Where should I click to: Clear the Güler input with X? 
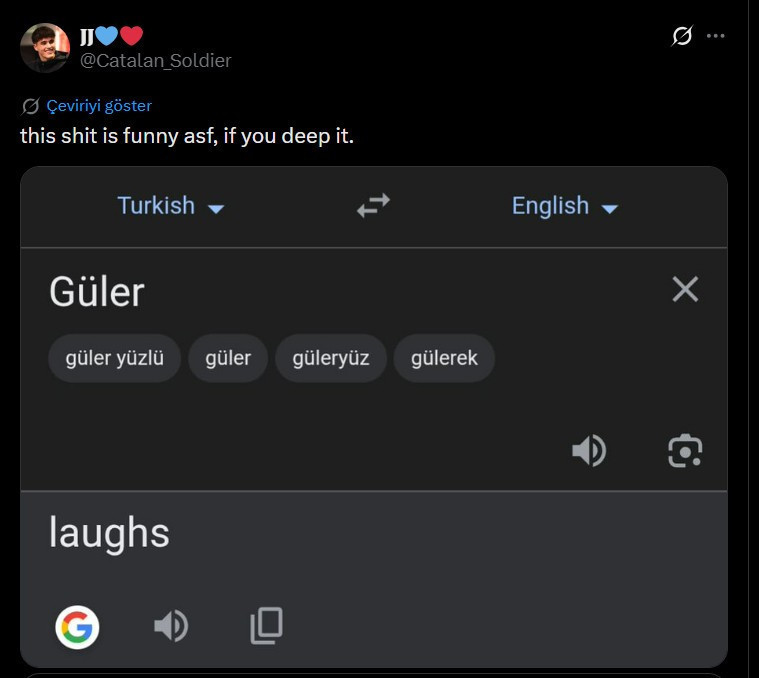click(x=685, y=290)
